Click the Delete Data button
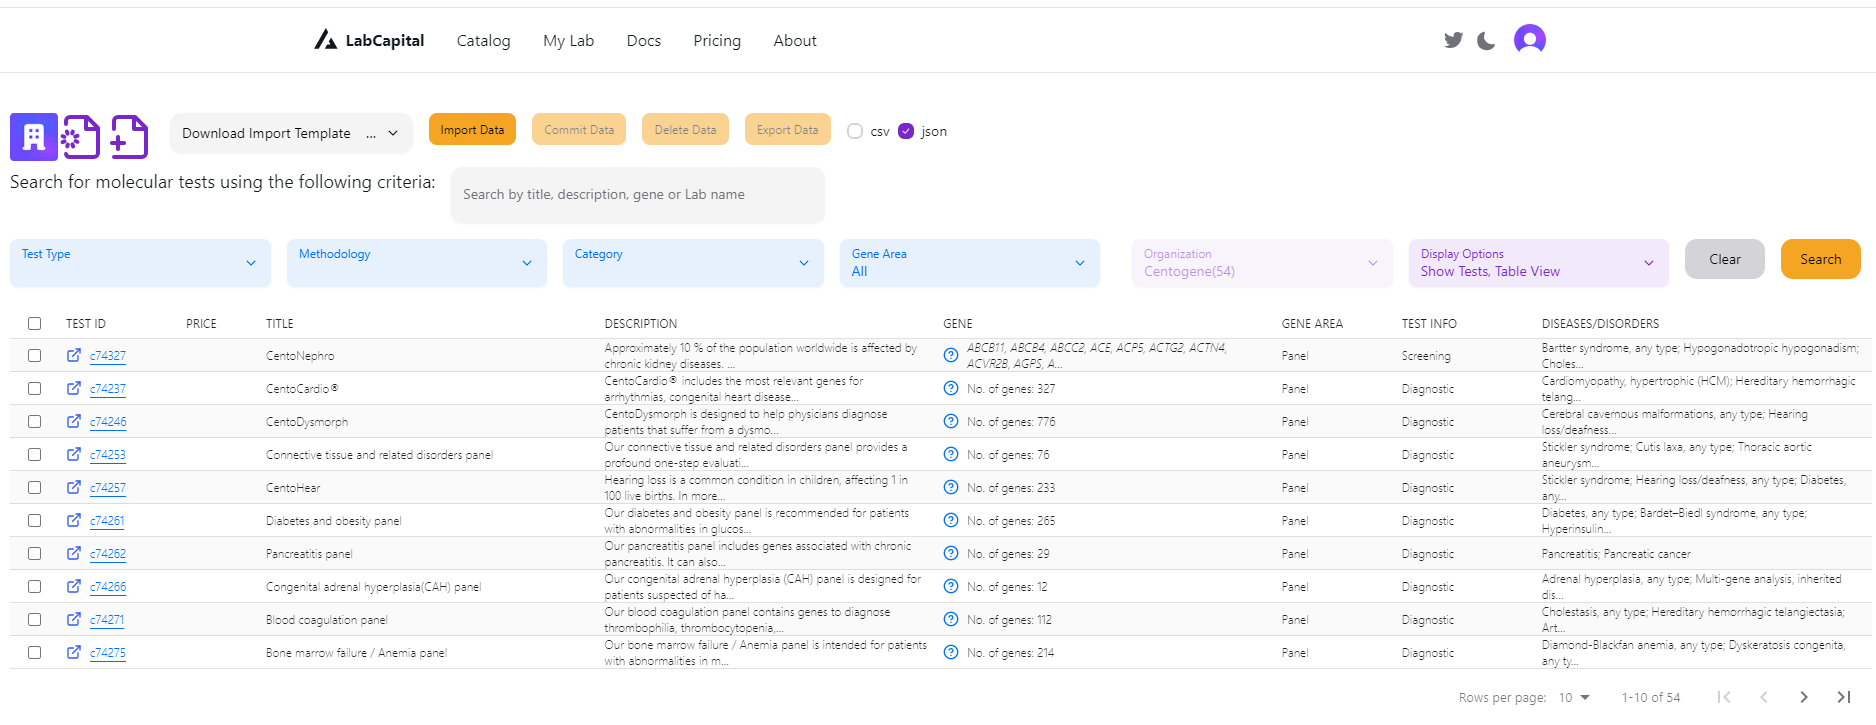 click(685, 129)
